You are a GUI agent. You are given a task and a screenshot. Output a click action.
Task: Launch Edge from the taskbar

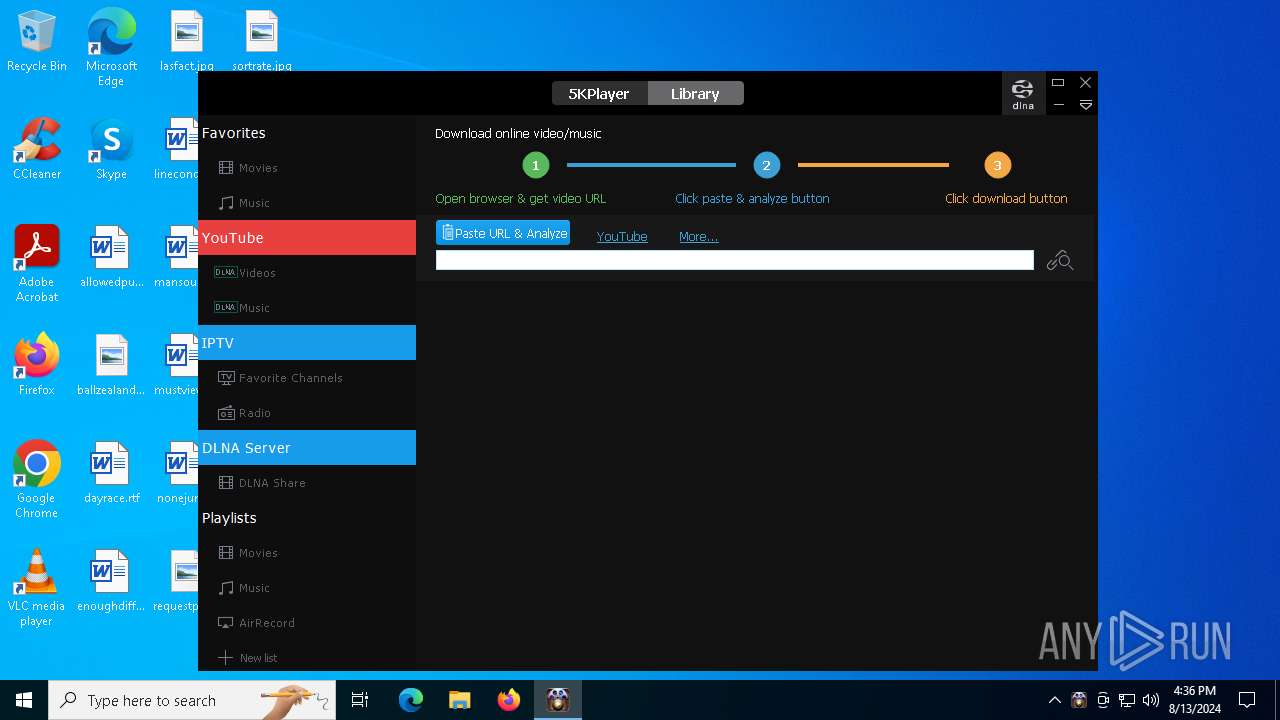pos(411,700)
